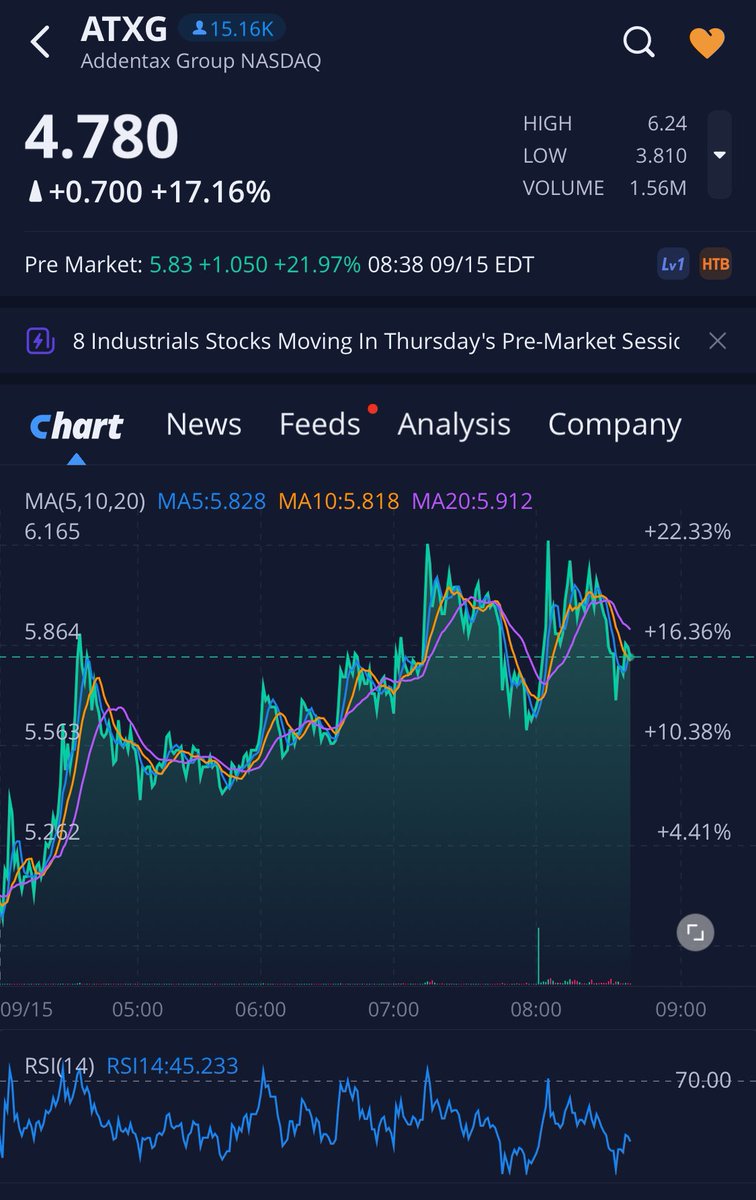
Task: Select the MA10:5.818 value
Action: pyautogui.click(x=339, y=501)
